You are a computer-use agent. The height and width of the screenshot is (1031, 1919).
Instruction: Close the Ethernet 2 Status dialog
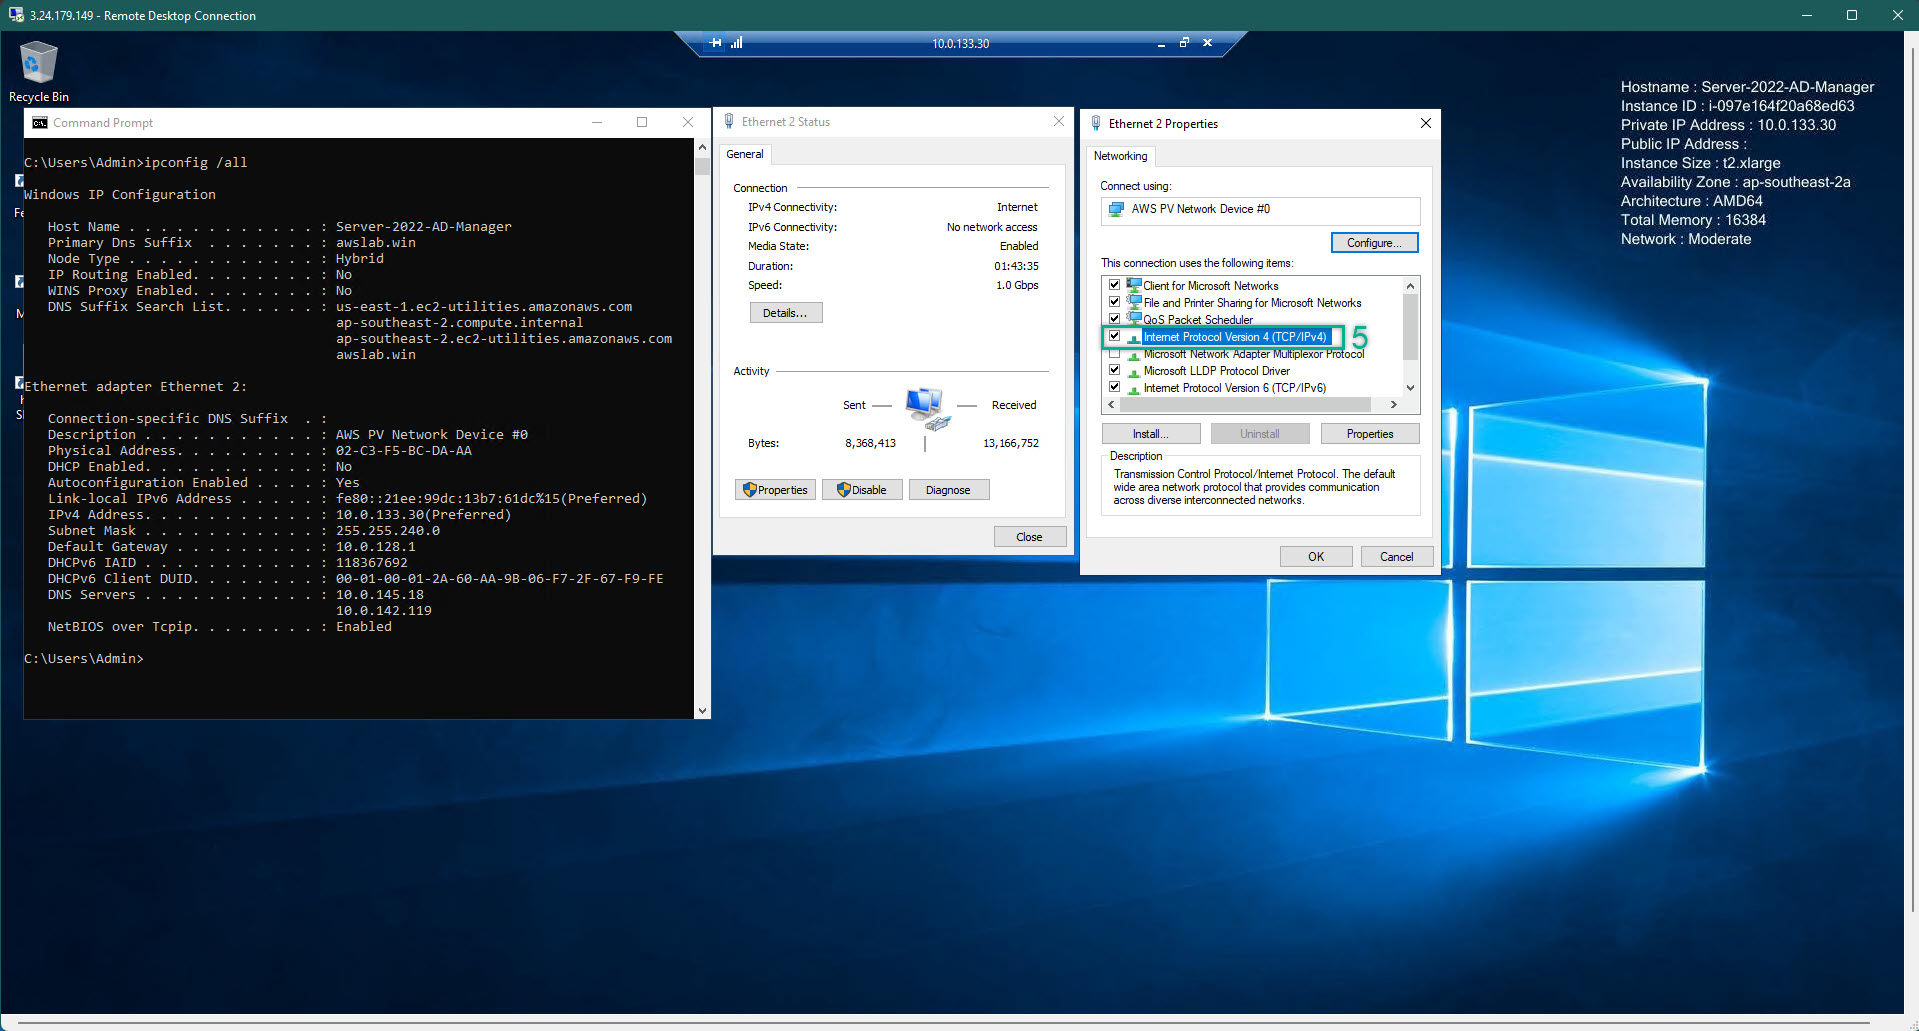coord(1059,122)
